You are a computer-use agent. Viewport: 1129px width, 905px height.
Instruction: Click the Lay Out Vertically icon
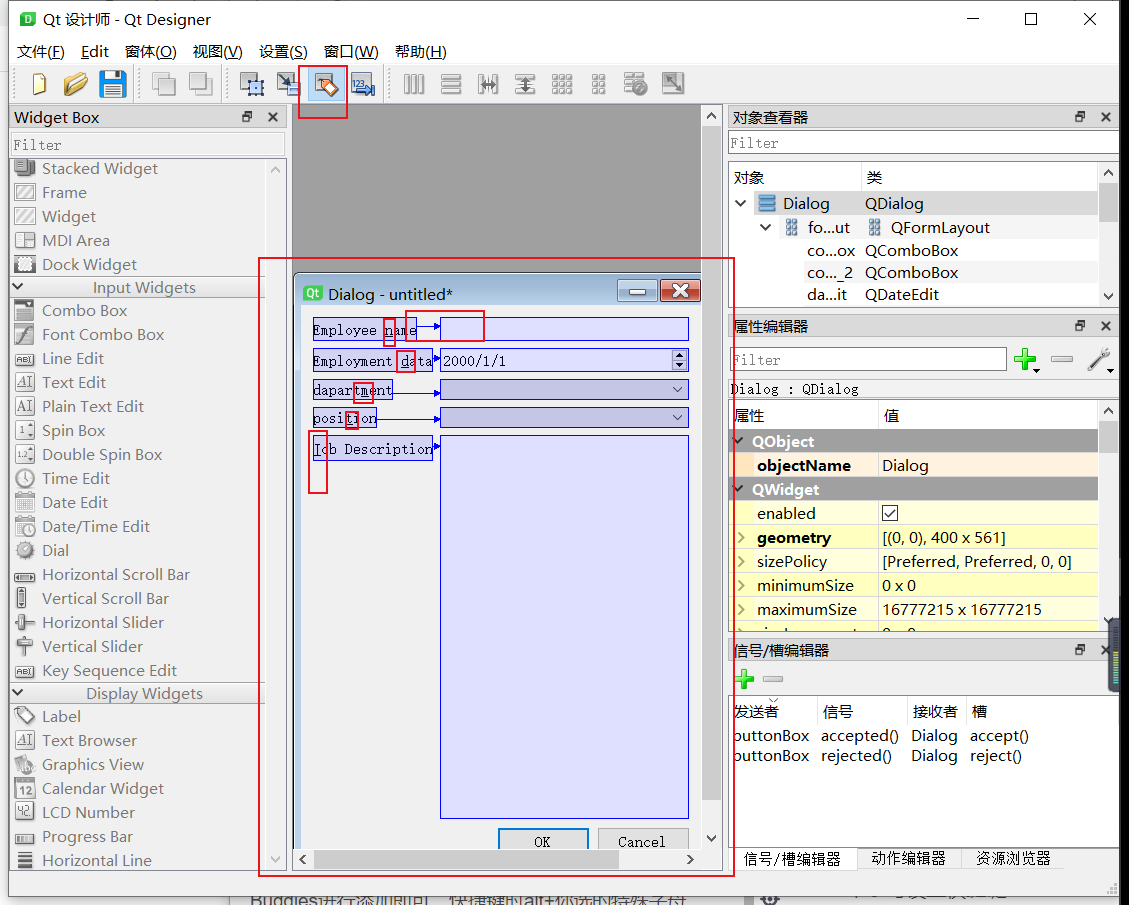point(451,84)
